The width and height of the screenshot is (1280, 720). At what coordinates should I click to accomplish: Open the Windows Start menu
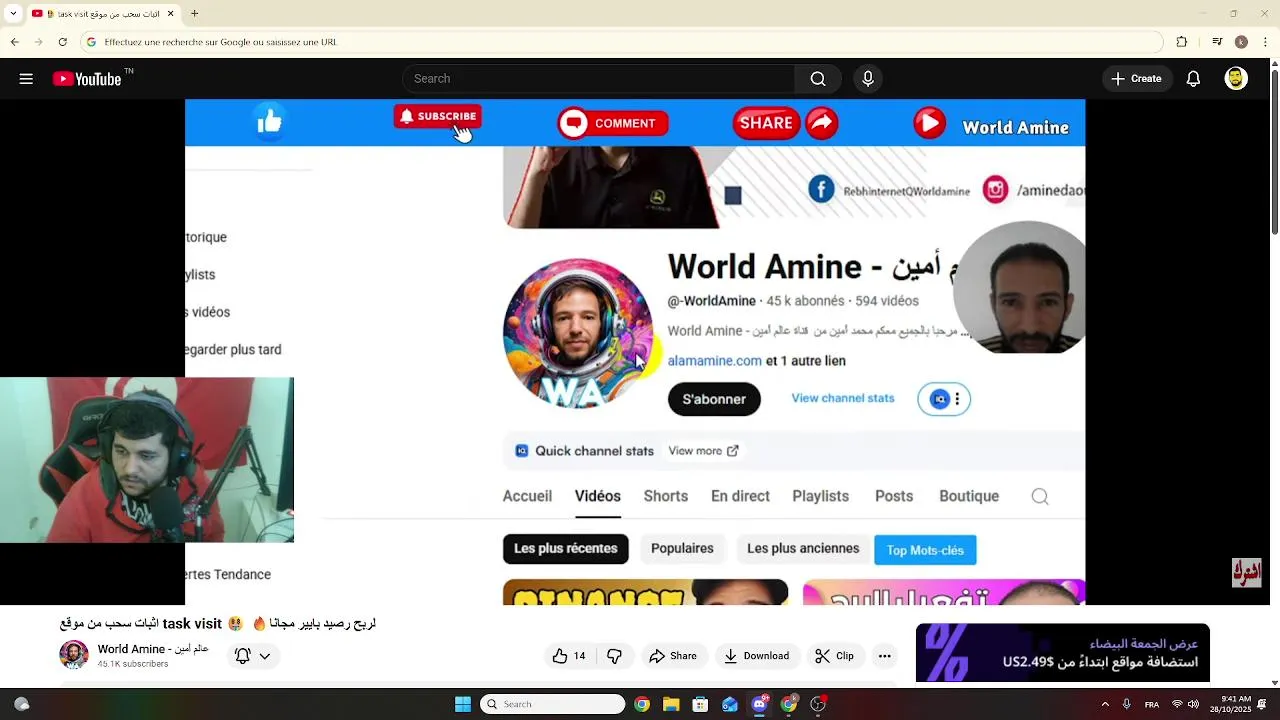[463, 704]
